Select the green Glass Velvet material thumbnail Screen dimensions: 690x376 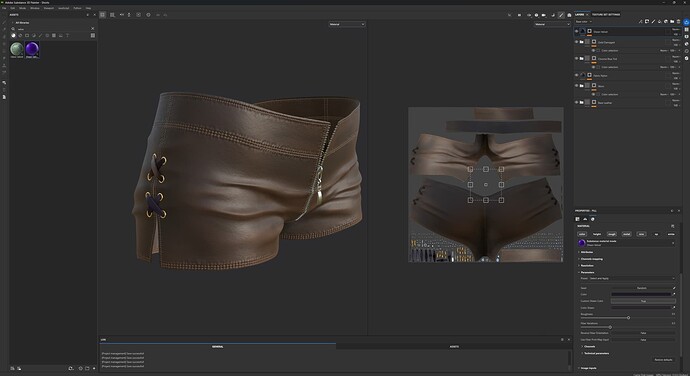tap(17, 50)
